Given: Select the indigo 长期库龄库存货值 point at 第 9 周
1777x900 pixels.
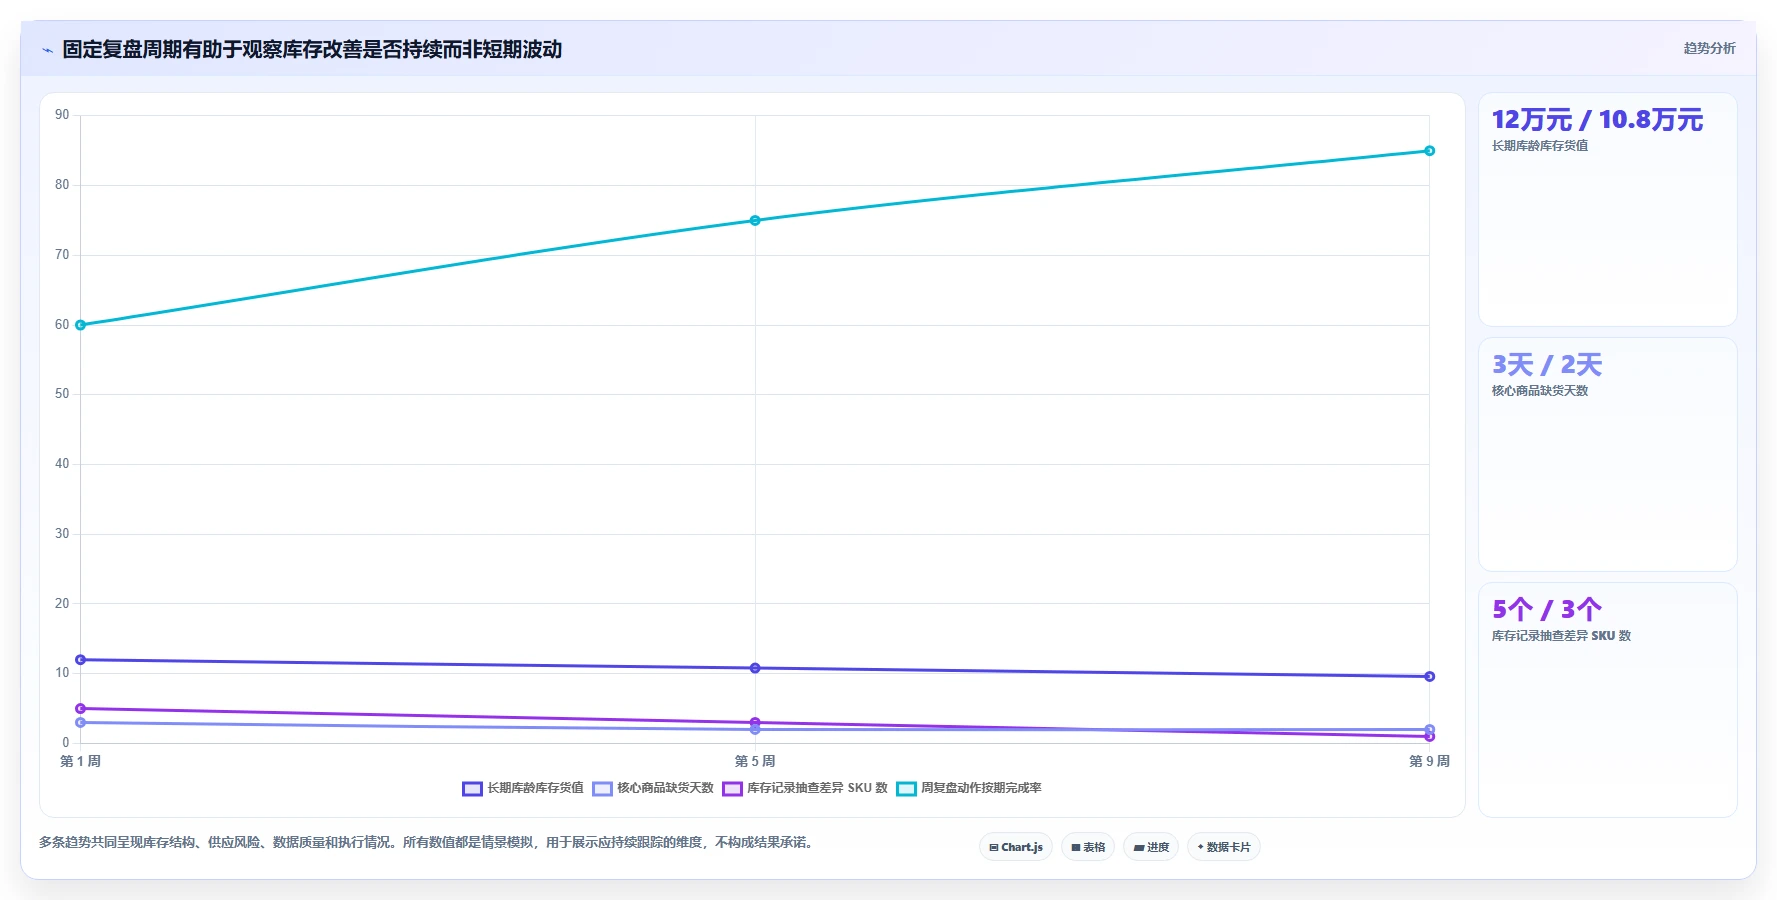Looking at the screenshot, I should (x=1429, y=677).
